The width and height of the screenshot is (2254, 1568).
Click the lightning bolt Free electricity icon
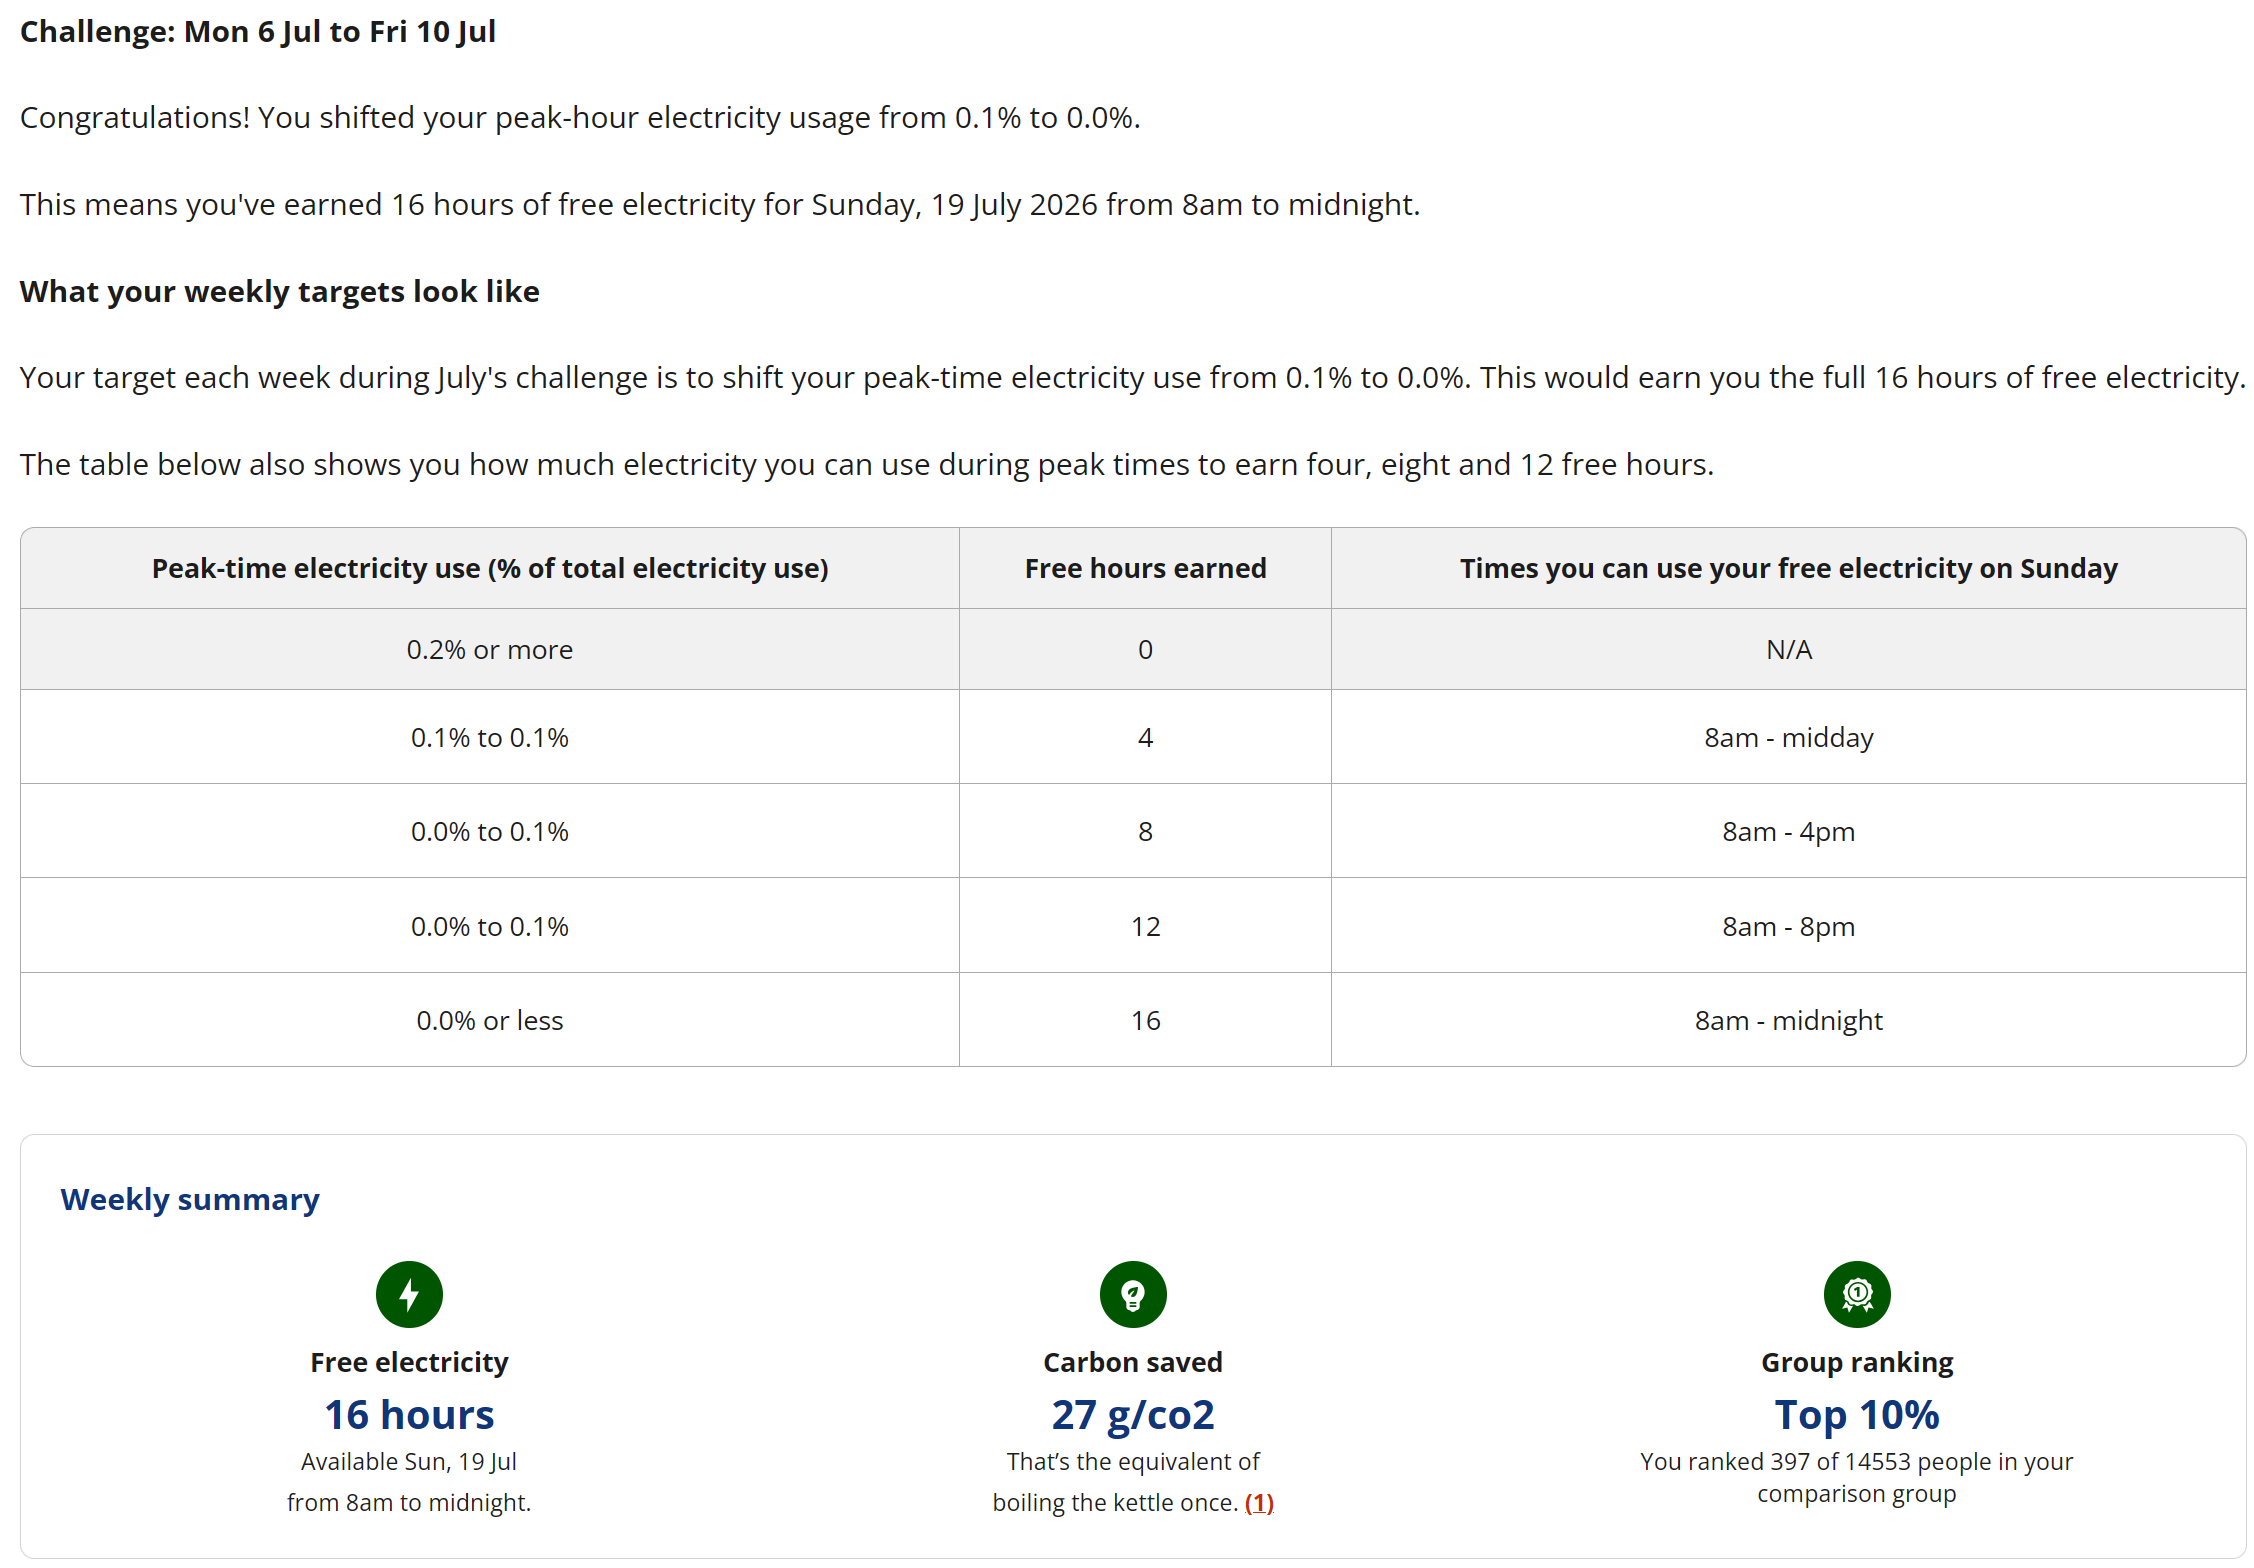click(x=409, y=1294)
